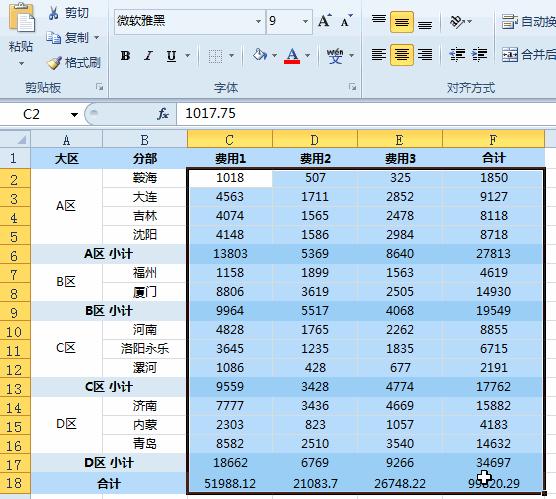The height and width of the screenshot is (499, 556).
Task: Click the cell containing 7777
Action: [x=230, y=406]
